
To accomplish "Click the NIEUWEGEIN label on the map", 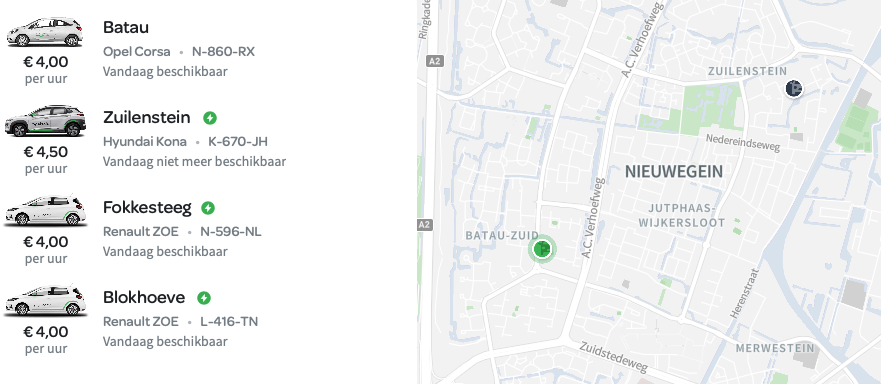I will (x=674, y=172).
